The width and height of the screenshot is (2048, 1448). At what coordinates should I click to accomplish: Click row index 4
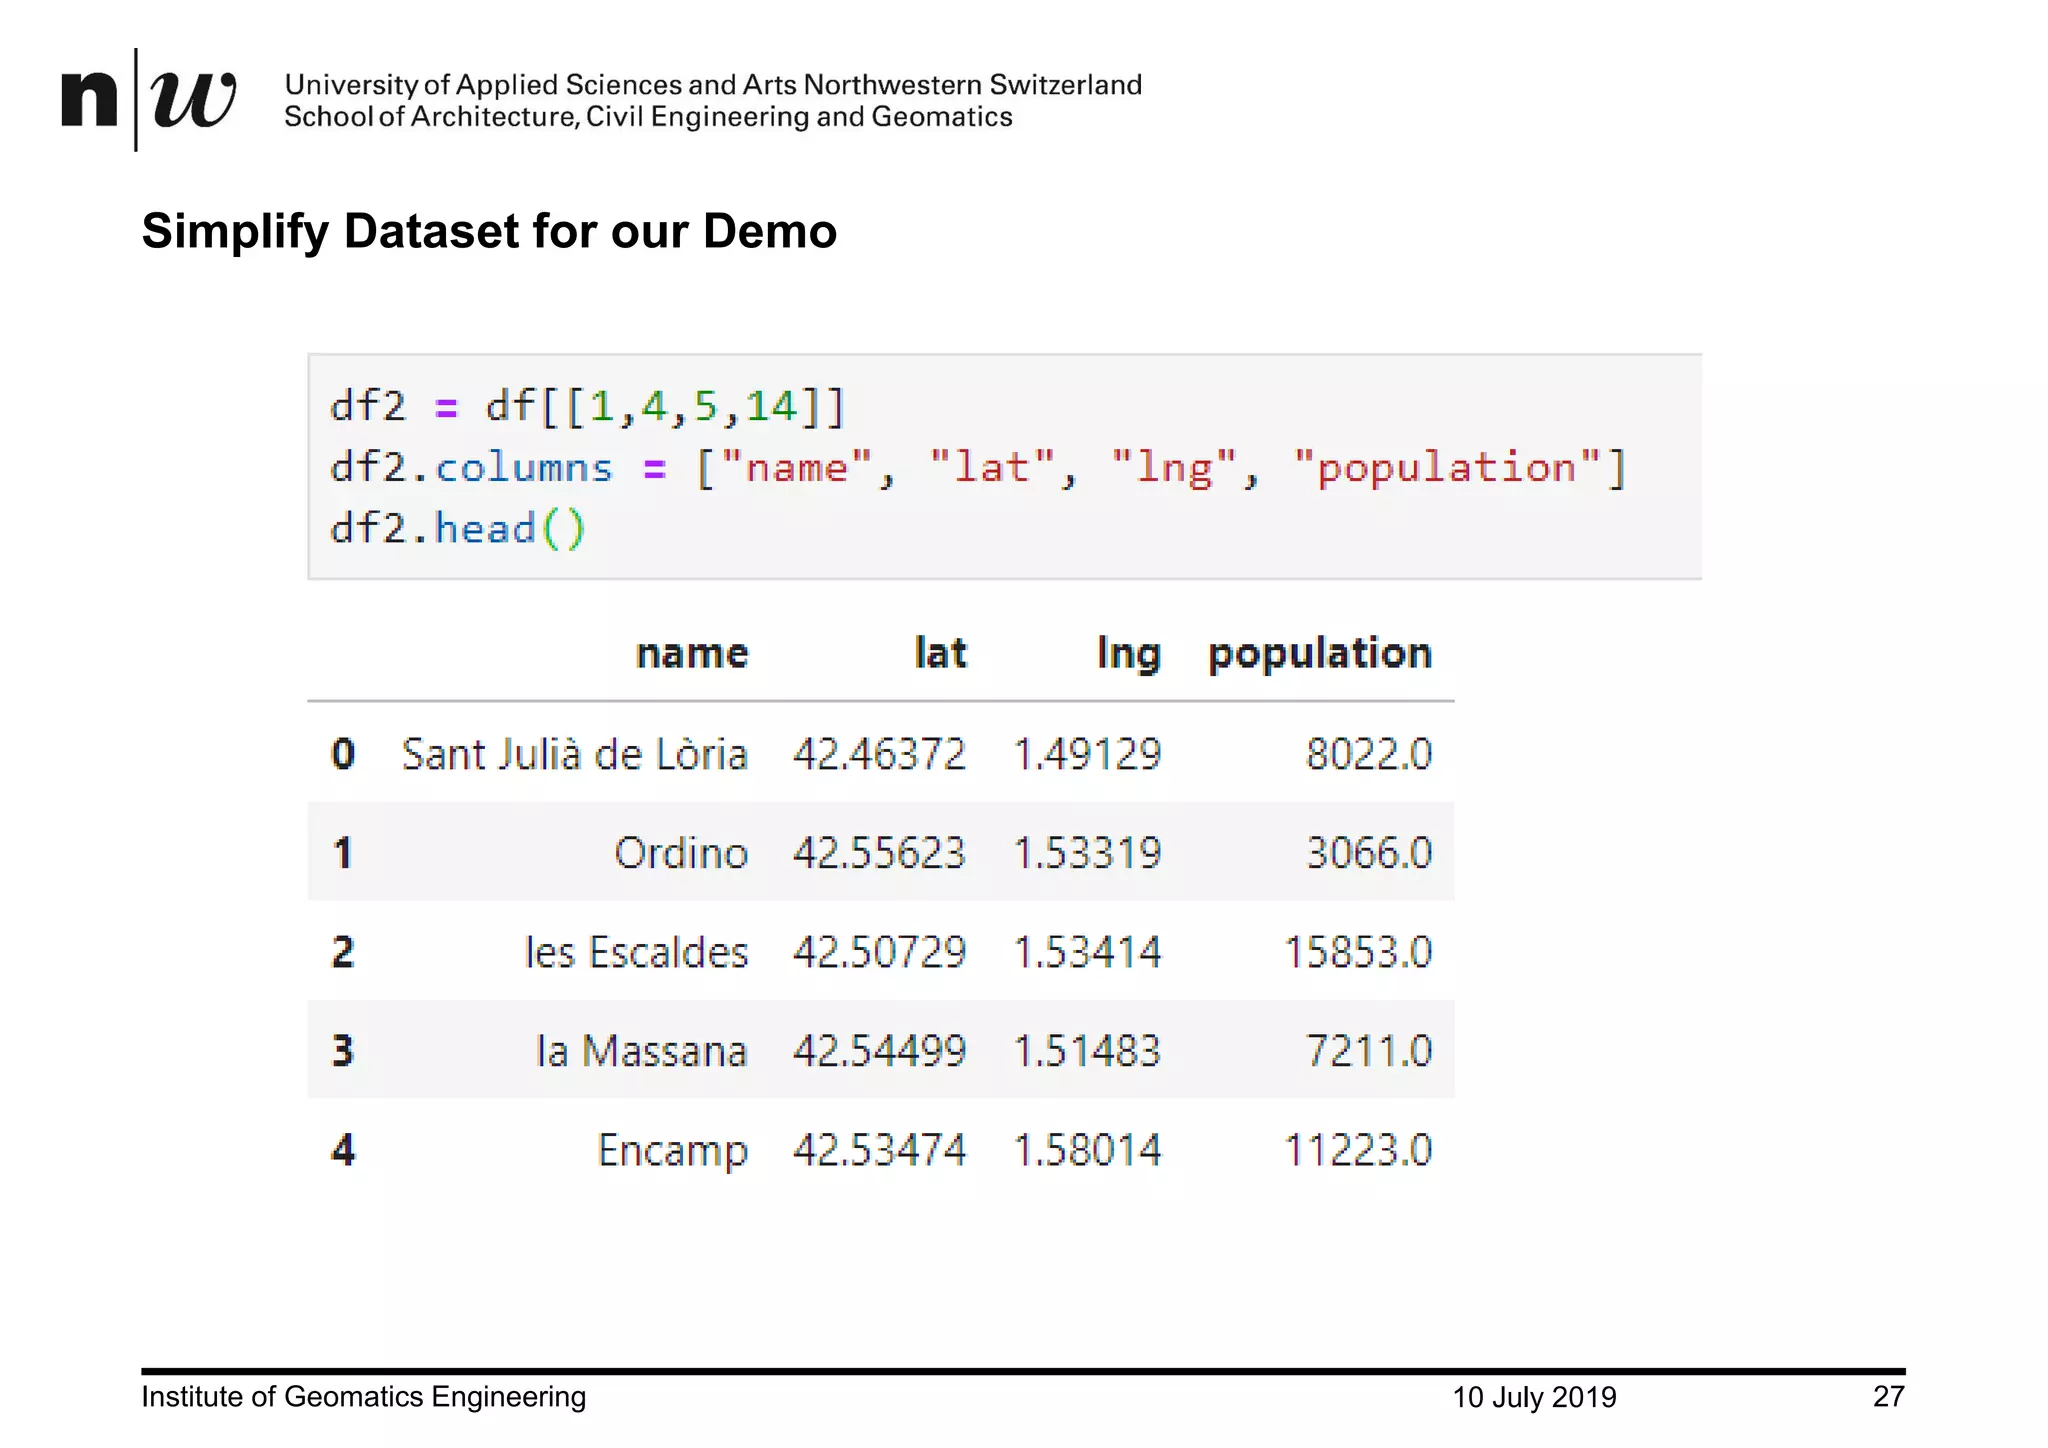point(343,1150)
